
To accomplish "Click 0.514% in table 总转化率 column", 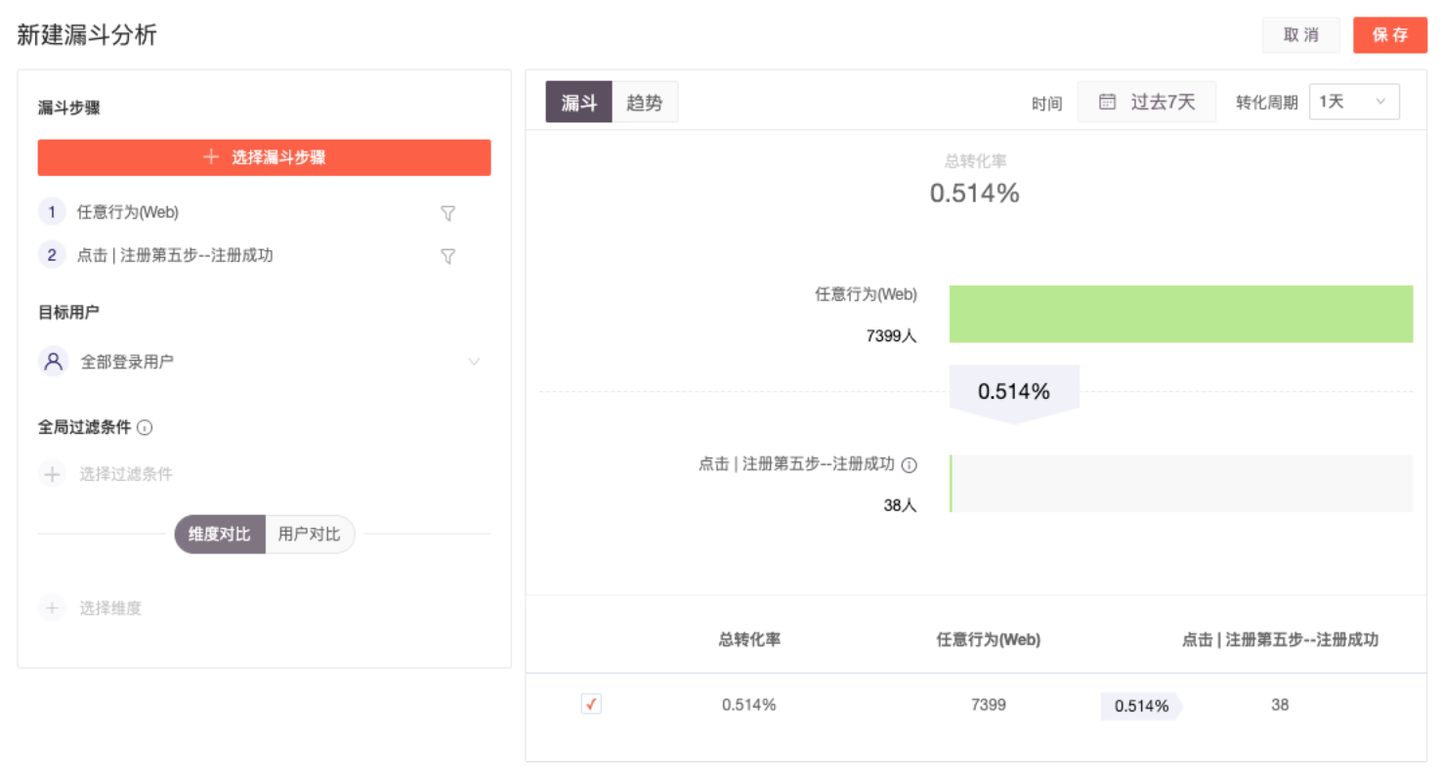I will tap(749, 705).
